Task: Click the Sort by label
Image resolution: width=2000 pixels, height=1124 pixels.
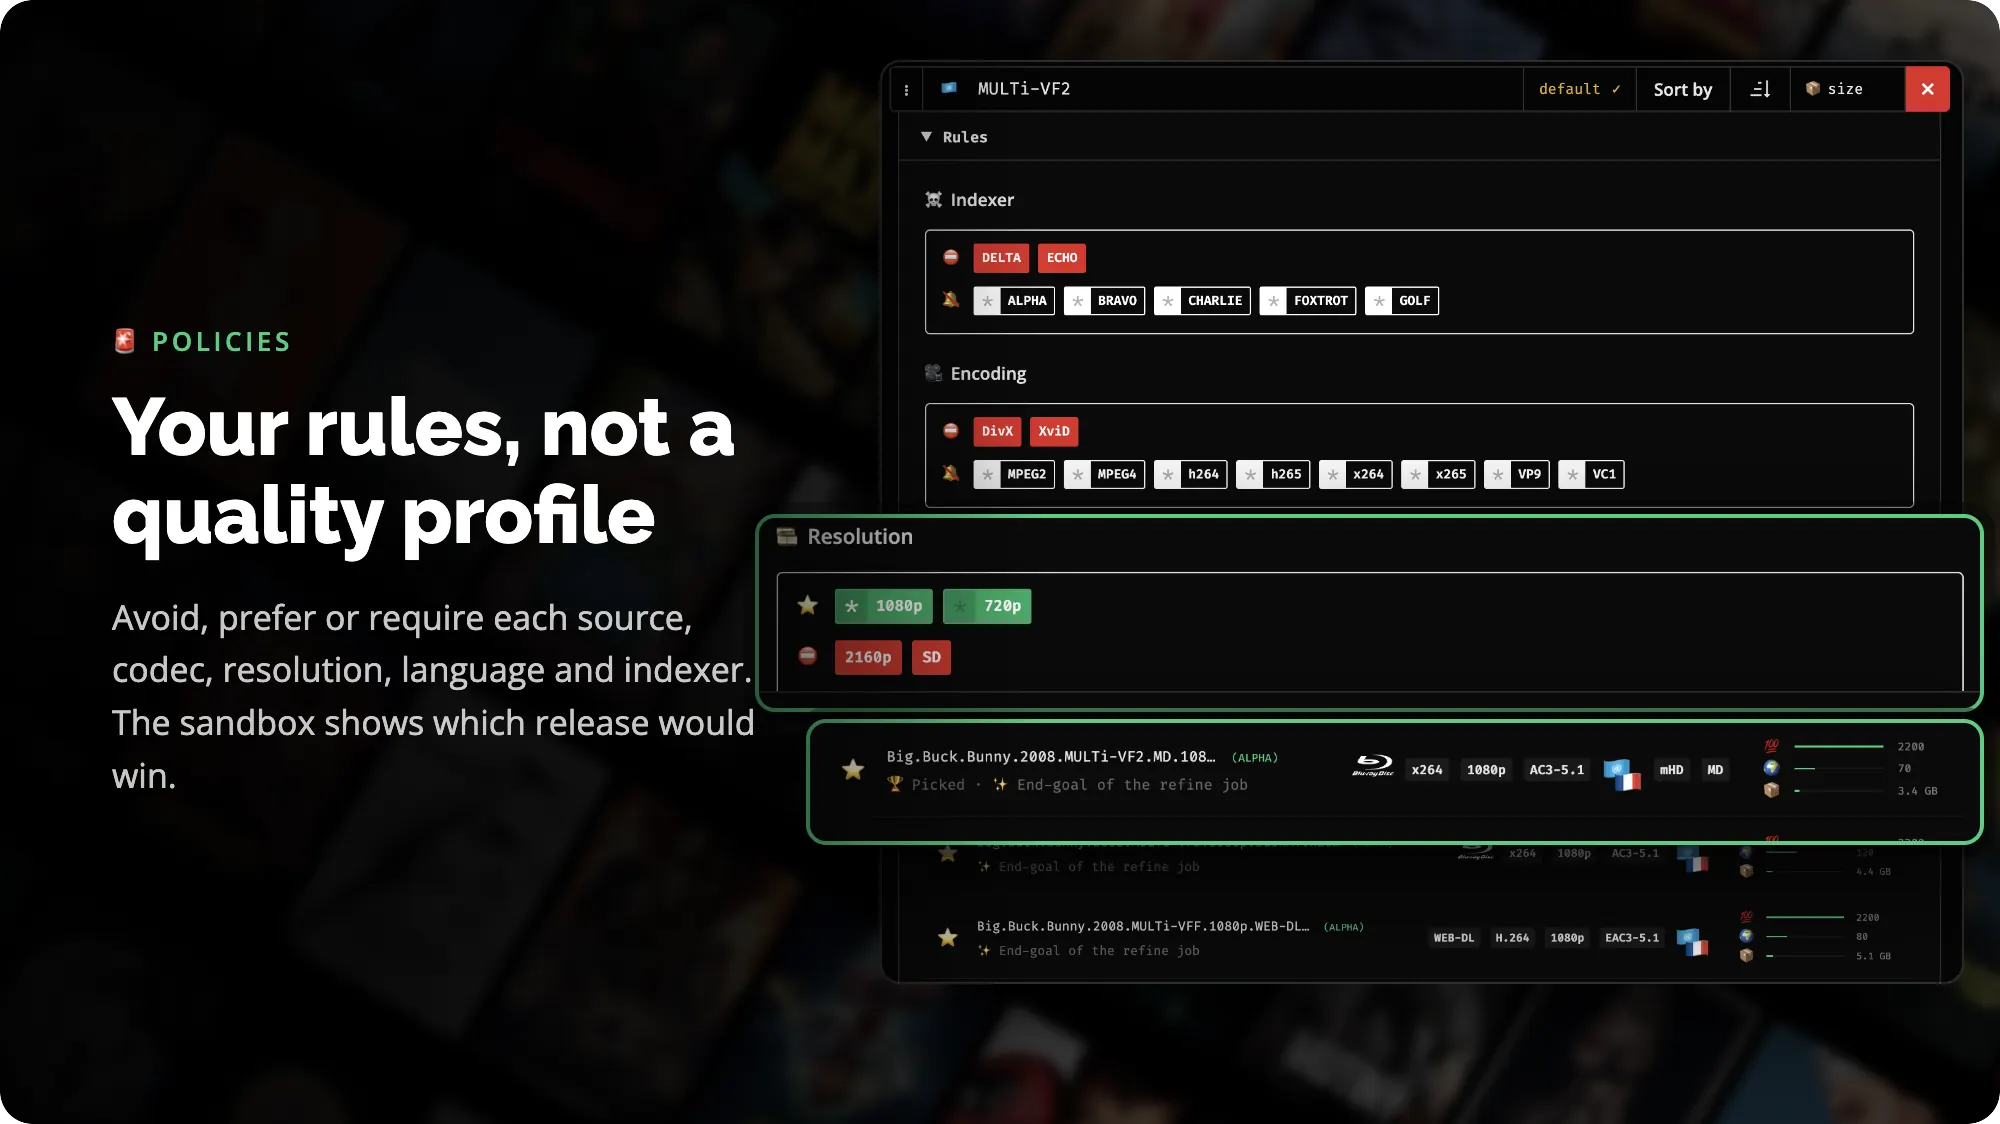Action: [1682, 89]
